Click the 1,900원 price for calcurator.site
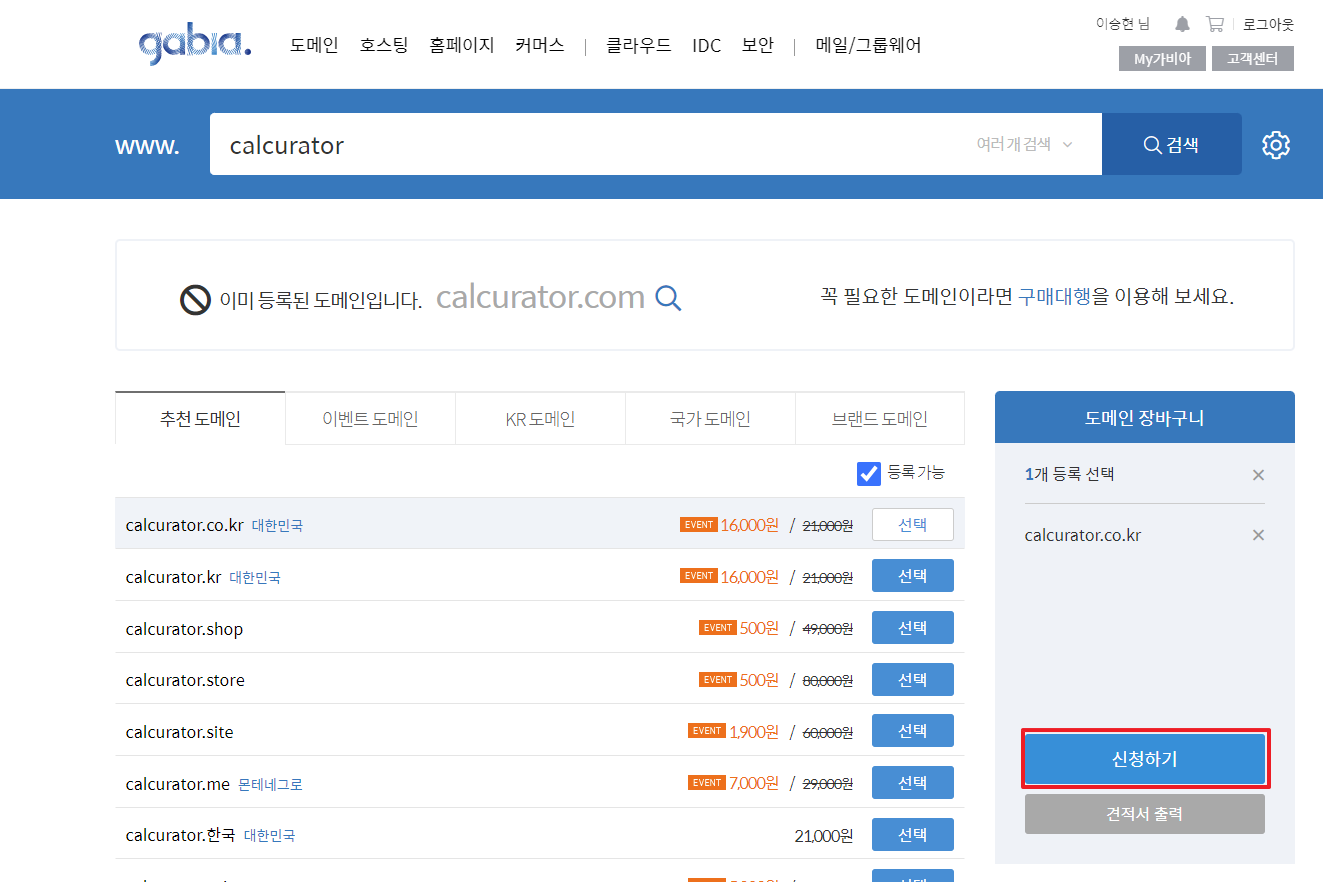This screenshot has width=1323, height=882. pyautogui.click(x=754, y=731)
